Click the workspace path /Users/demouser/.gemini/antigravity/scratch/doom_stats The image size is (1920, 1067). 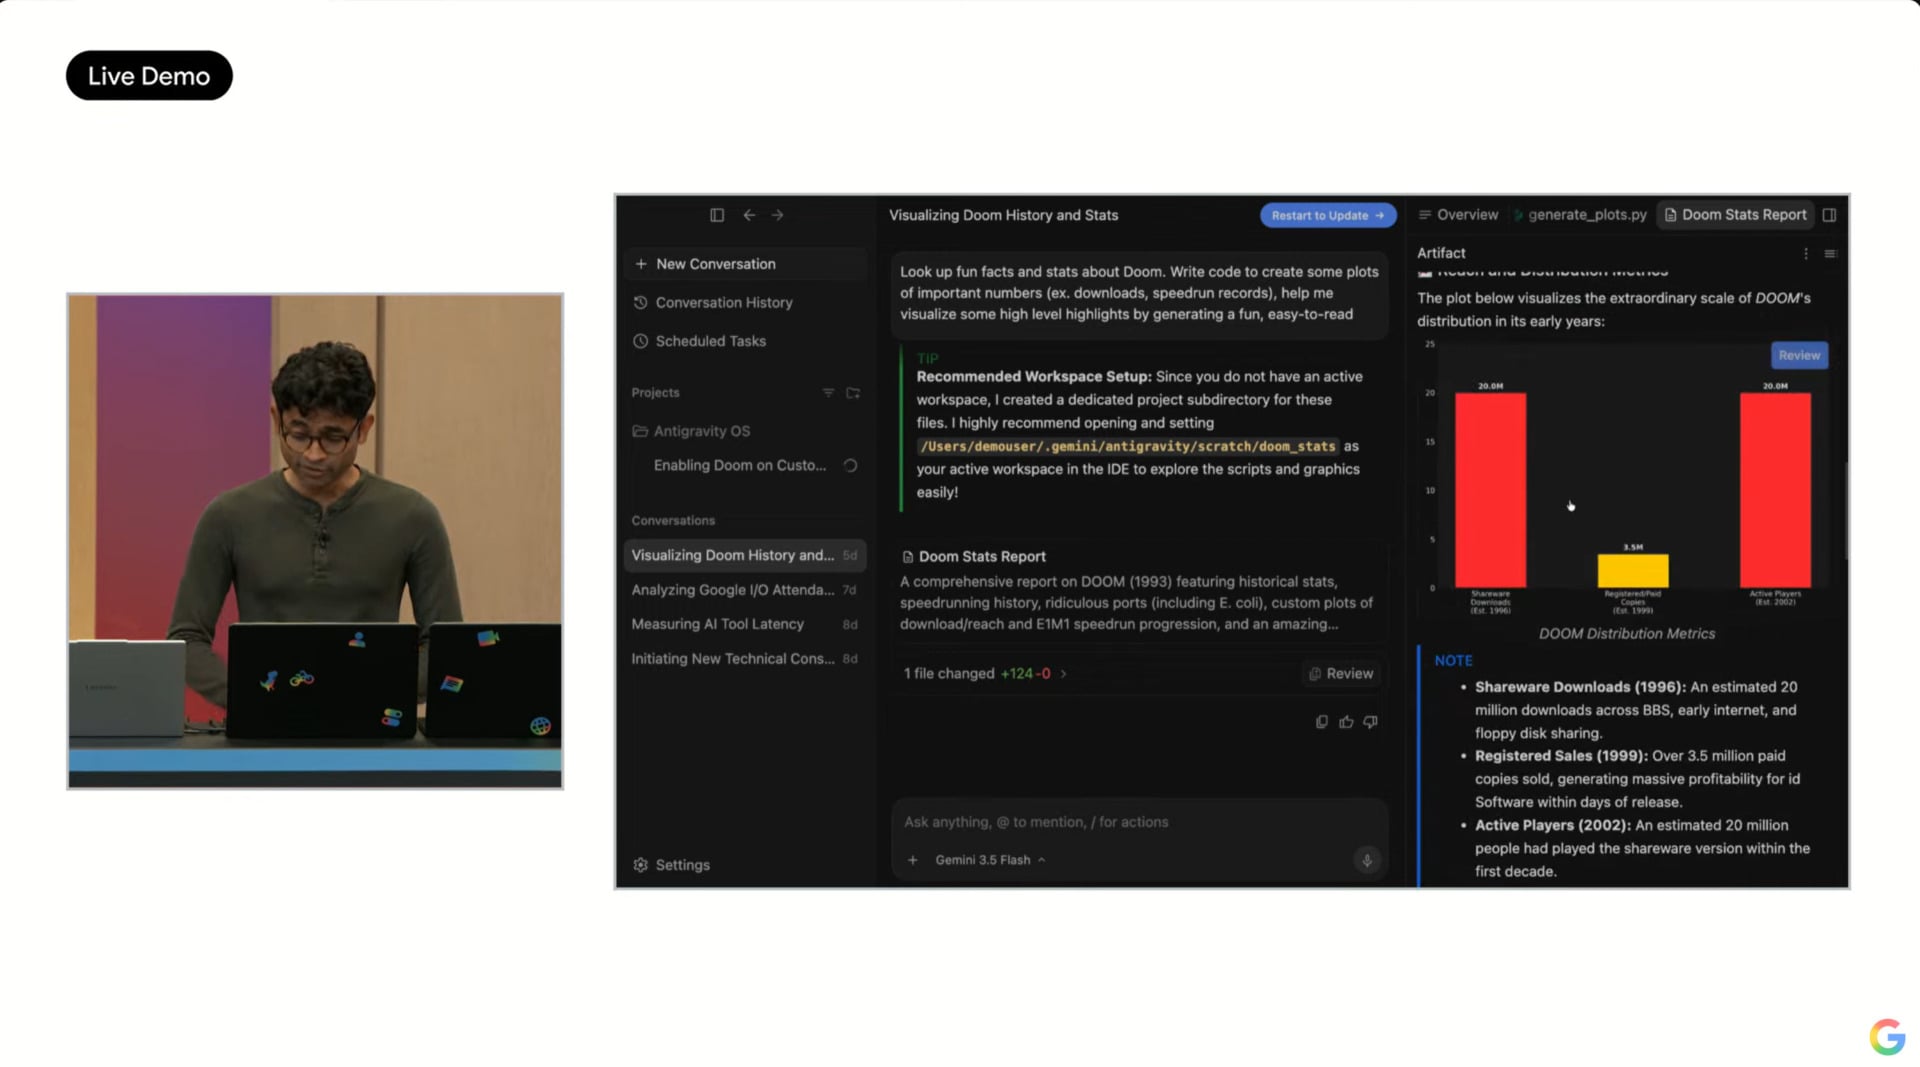click(1128, 446)
